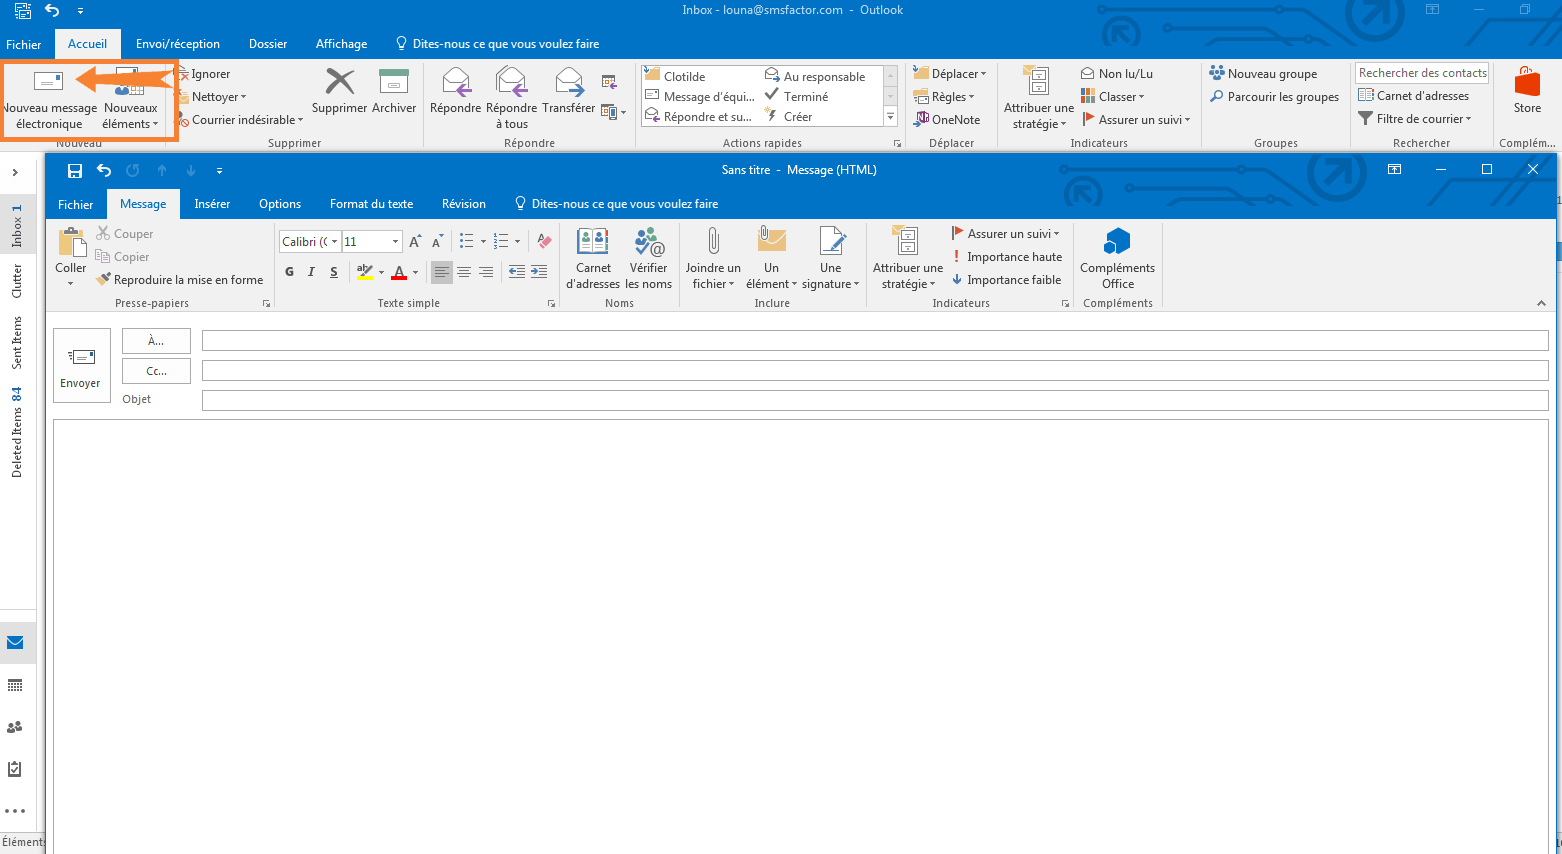1562x854 pixels.
Task: Open the Calendar icon in the left sidebar
Action: tap(17, 685)
